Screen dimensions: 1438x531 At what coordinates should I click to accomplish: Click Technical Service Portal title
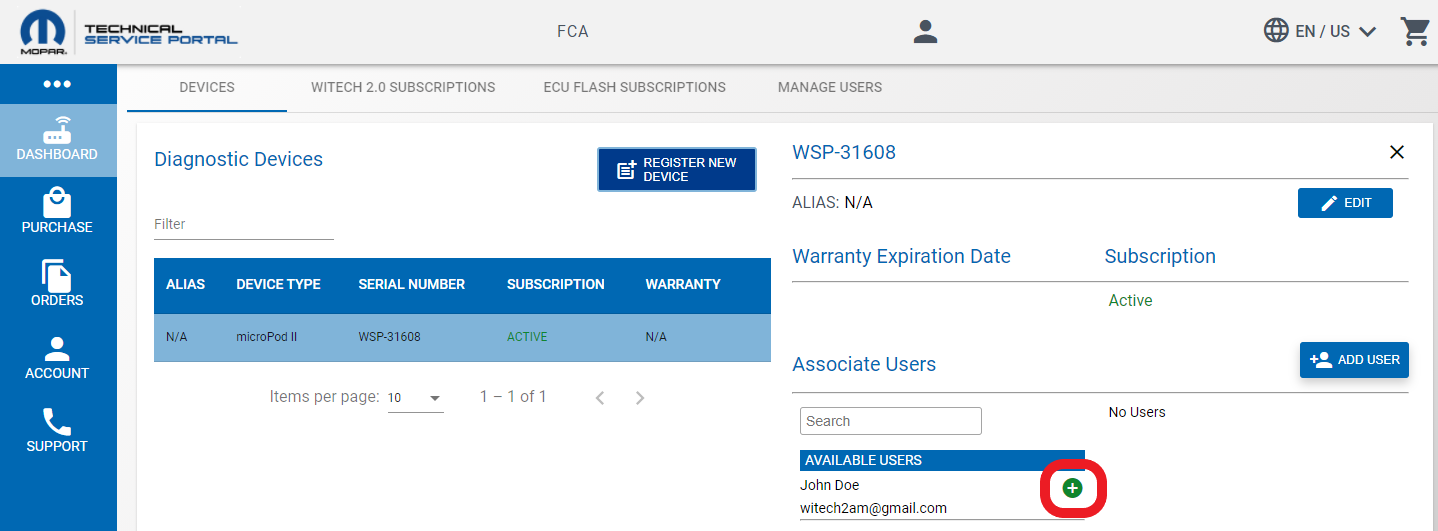(x=160, y=34)
